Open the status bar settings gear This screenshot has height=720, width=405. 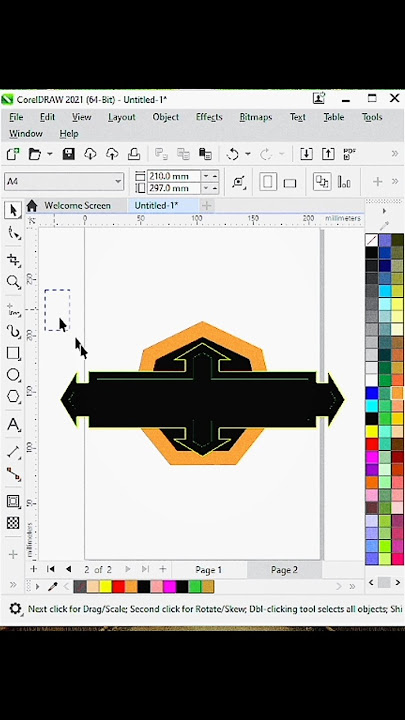(15, 609)
